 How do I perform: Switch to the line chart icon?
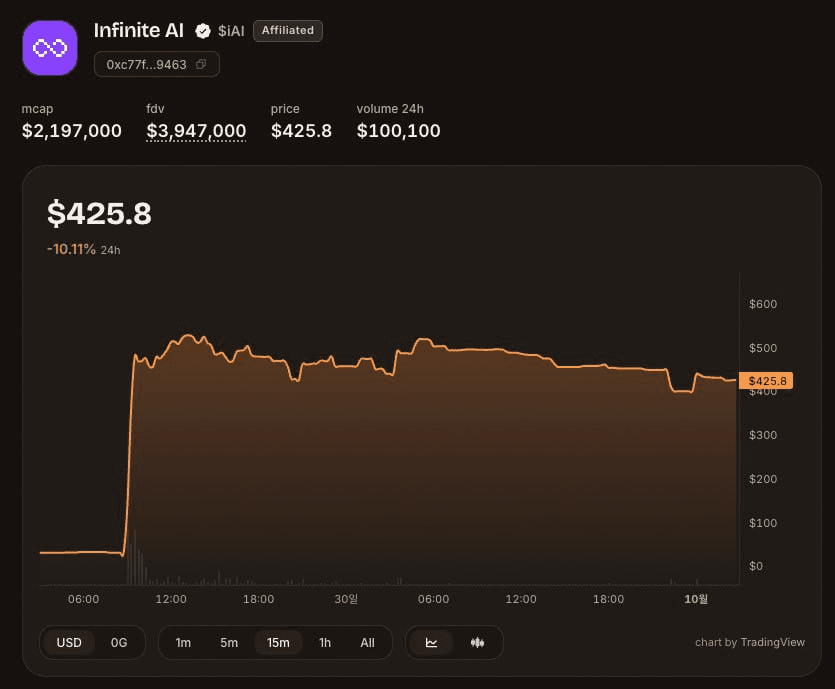pos(431,643)
